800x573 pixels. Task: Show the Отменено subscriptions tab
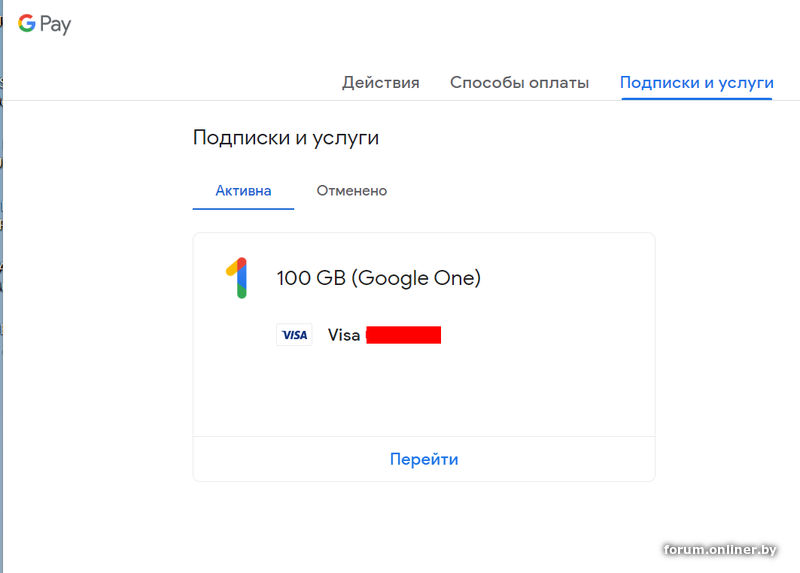[351, 190]
